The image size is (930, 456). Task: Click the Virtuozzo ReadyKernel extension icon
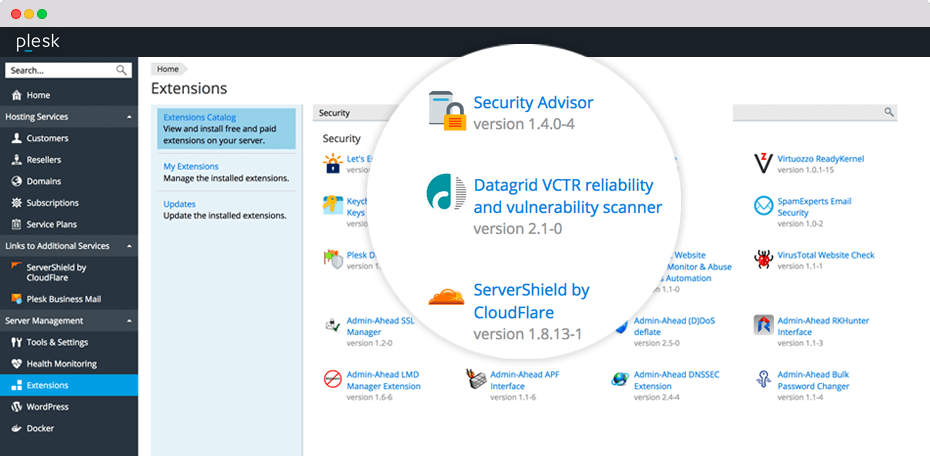(763, 163)
